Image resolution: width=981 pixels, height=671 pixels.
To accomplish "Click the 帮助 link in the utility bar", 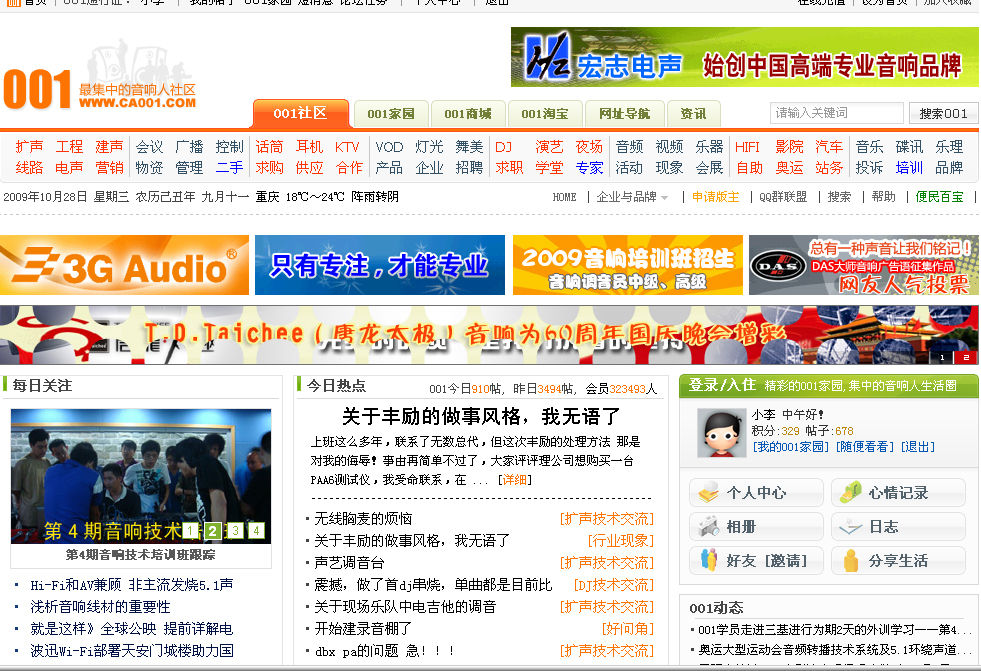I will pos(883,197).
